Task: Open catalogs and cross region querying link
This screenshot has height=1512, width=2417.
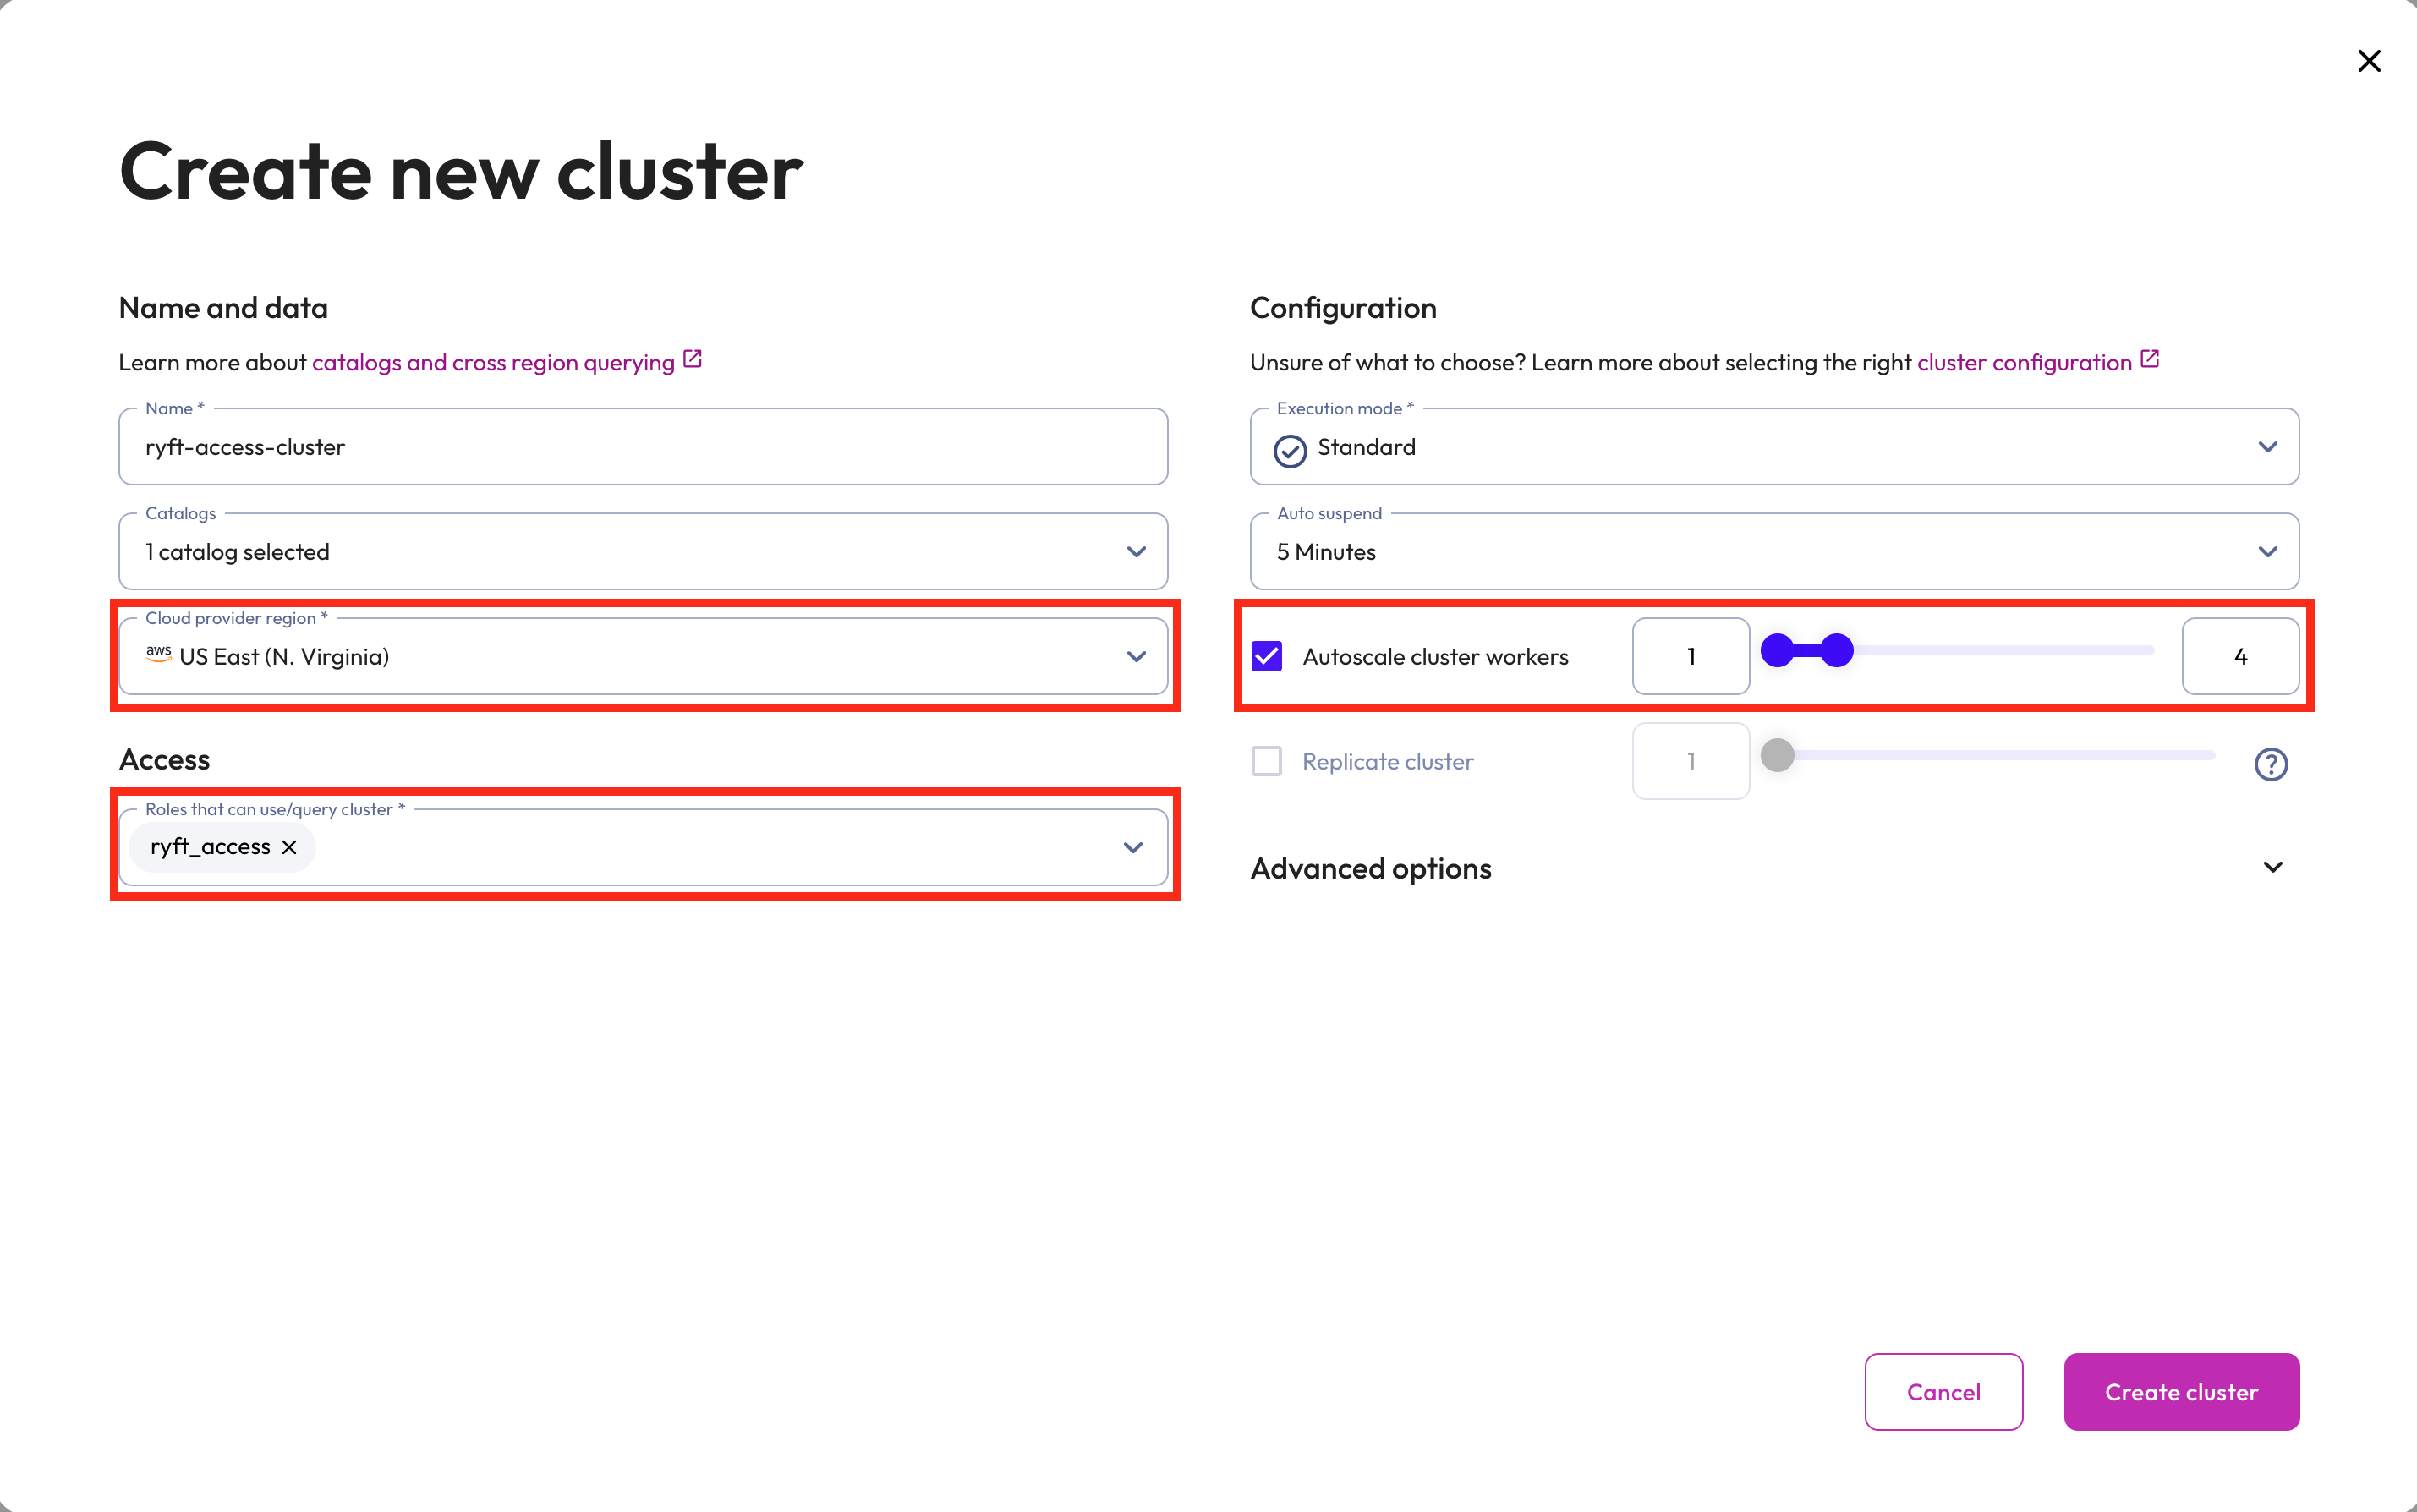Action: (x=493, y=363)
